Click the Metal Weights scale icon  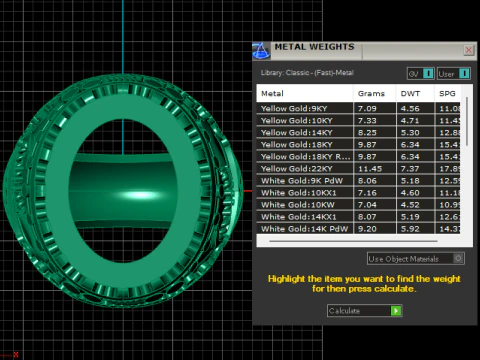click(x=261, y=51)
